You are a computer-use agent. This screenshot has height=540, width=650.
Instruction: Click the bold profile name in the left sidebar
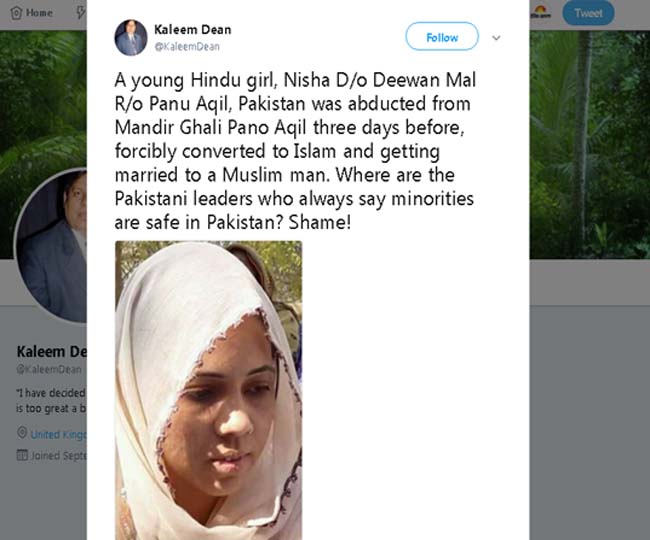tap(52, 351)
